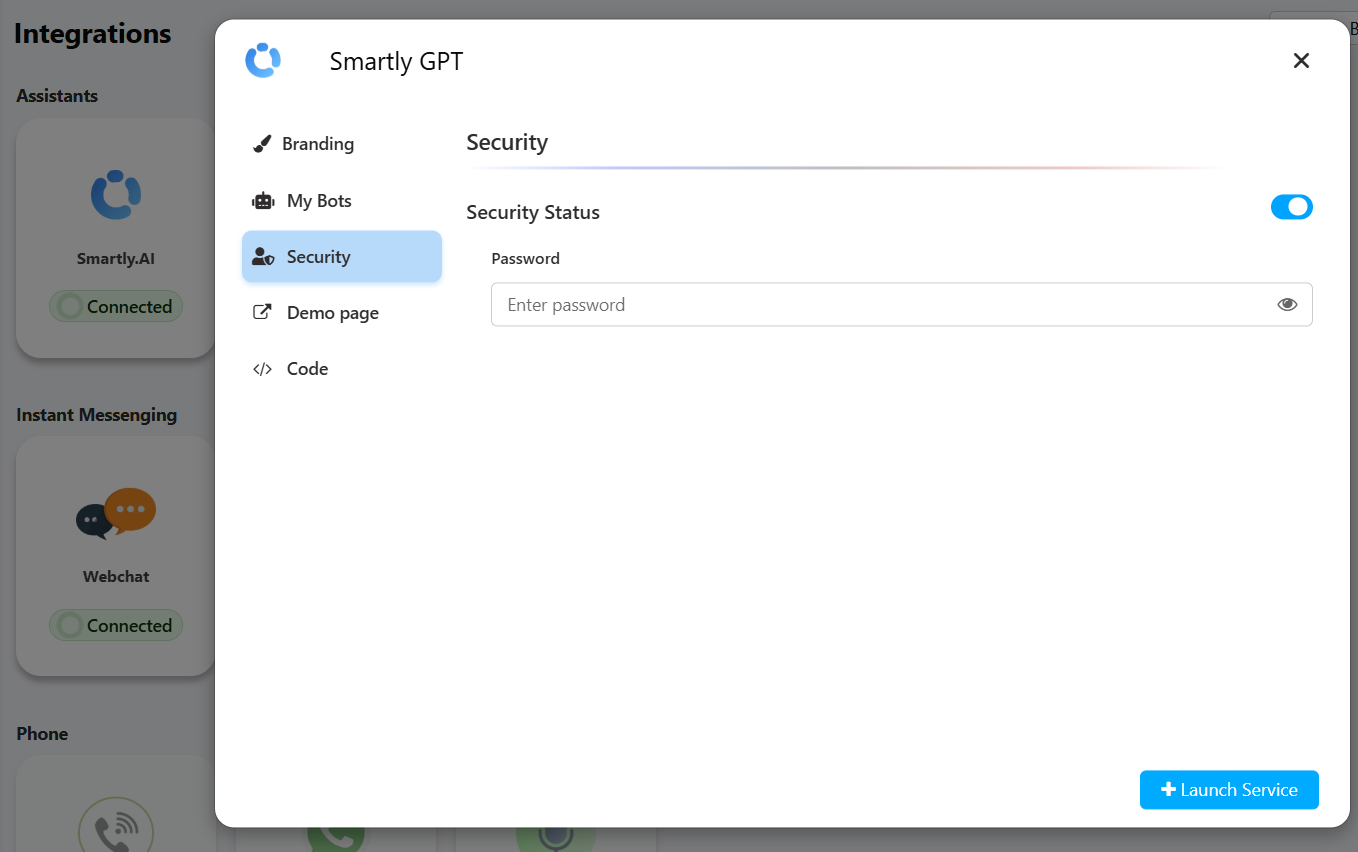
Task: Click the Smartly GPT logo icon
Action: [263, 60]
